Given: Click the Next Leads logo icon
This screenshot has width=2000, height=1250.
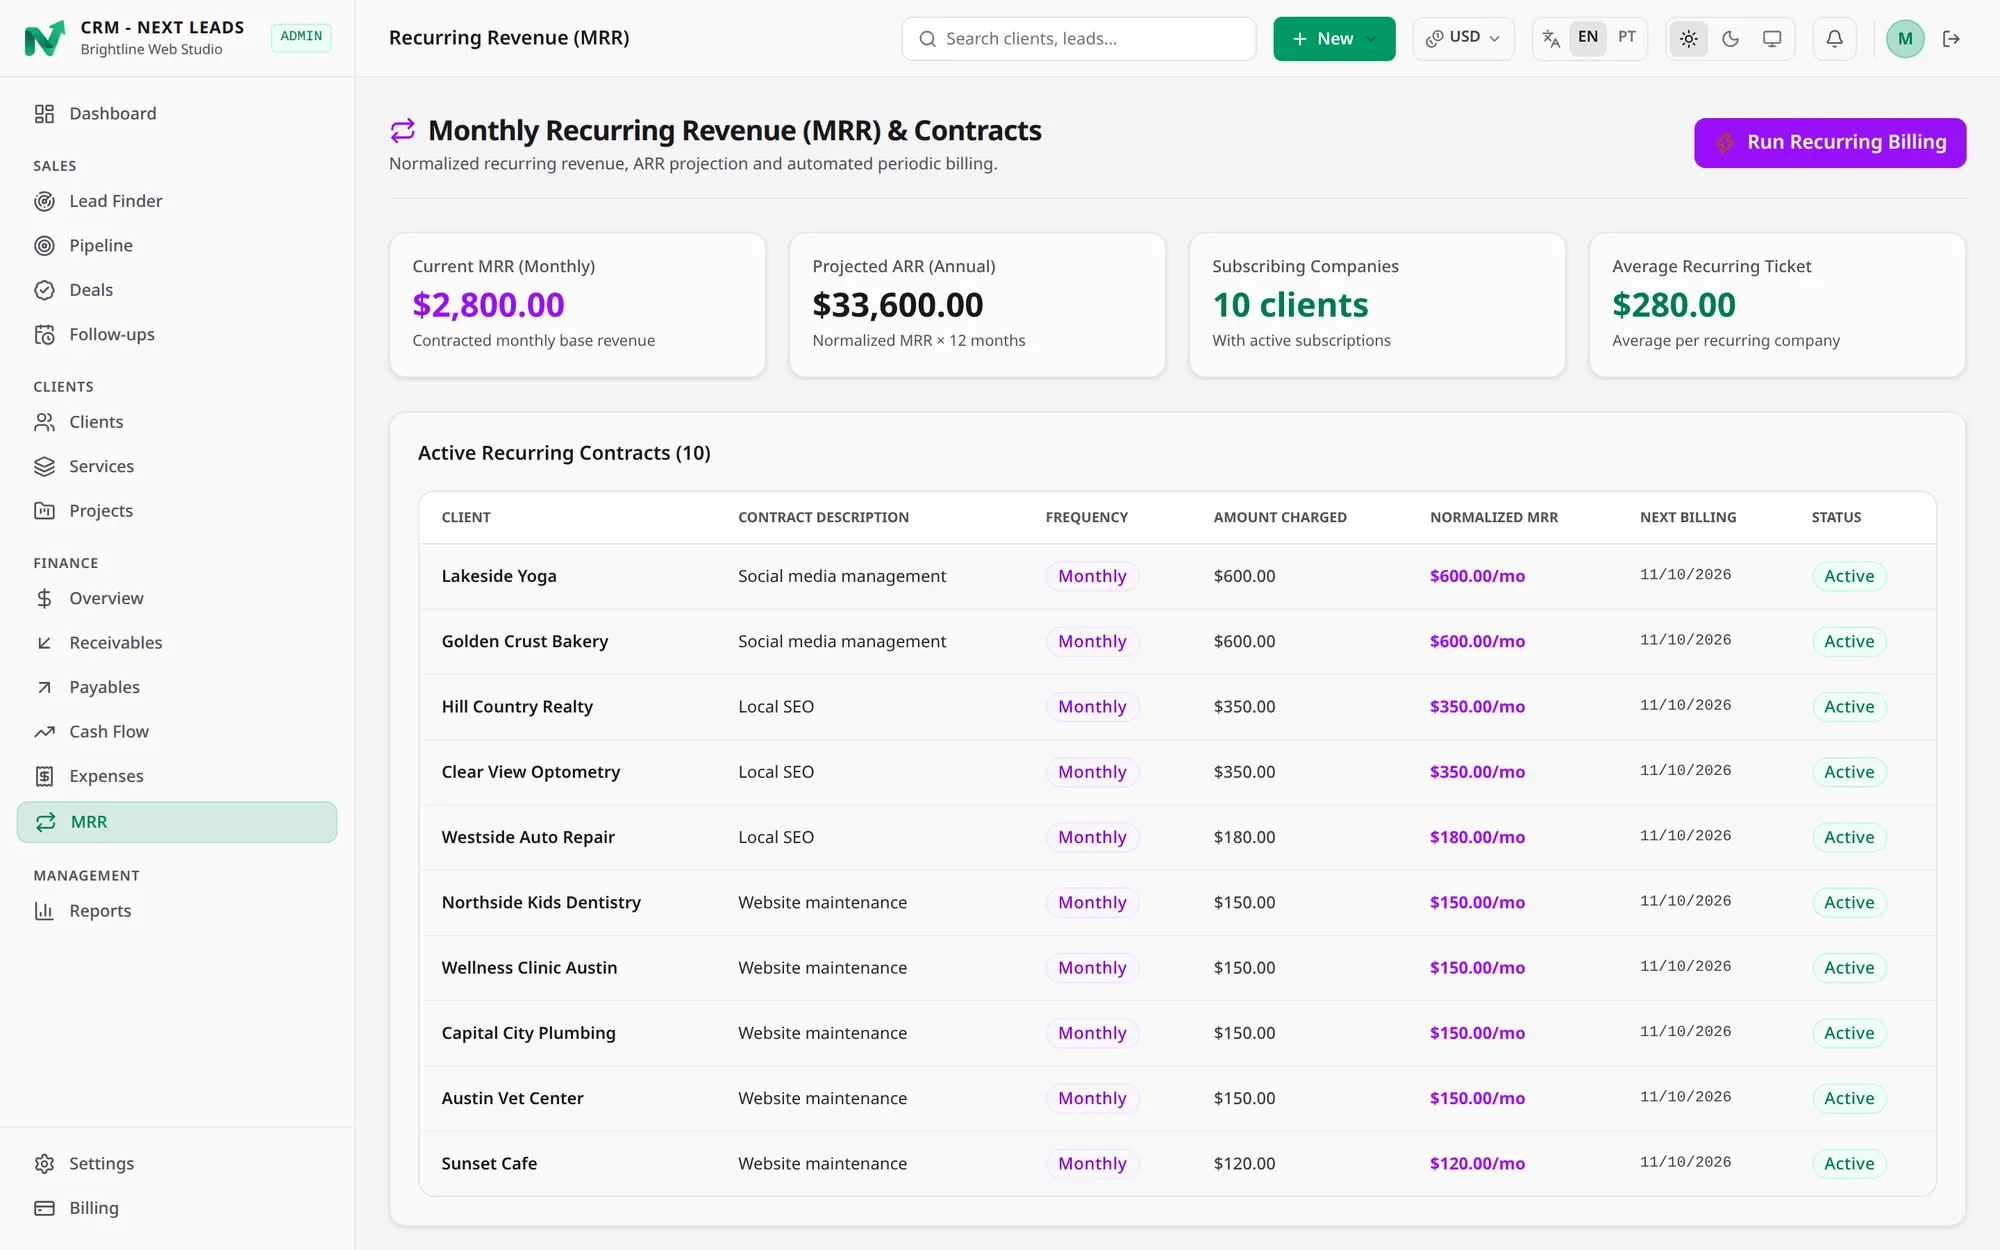Looking at the screenshot, I should pyautogui.click(x=44, y=38).
